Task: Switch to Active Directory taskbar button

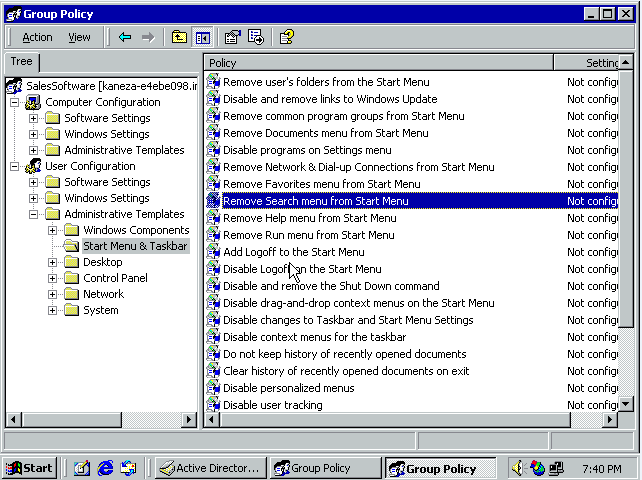Action: (210, 468)
